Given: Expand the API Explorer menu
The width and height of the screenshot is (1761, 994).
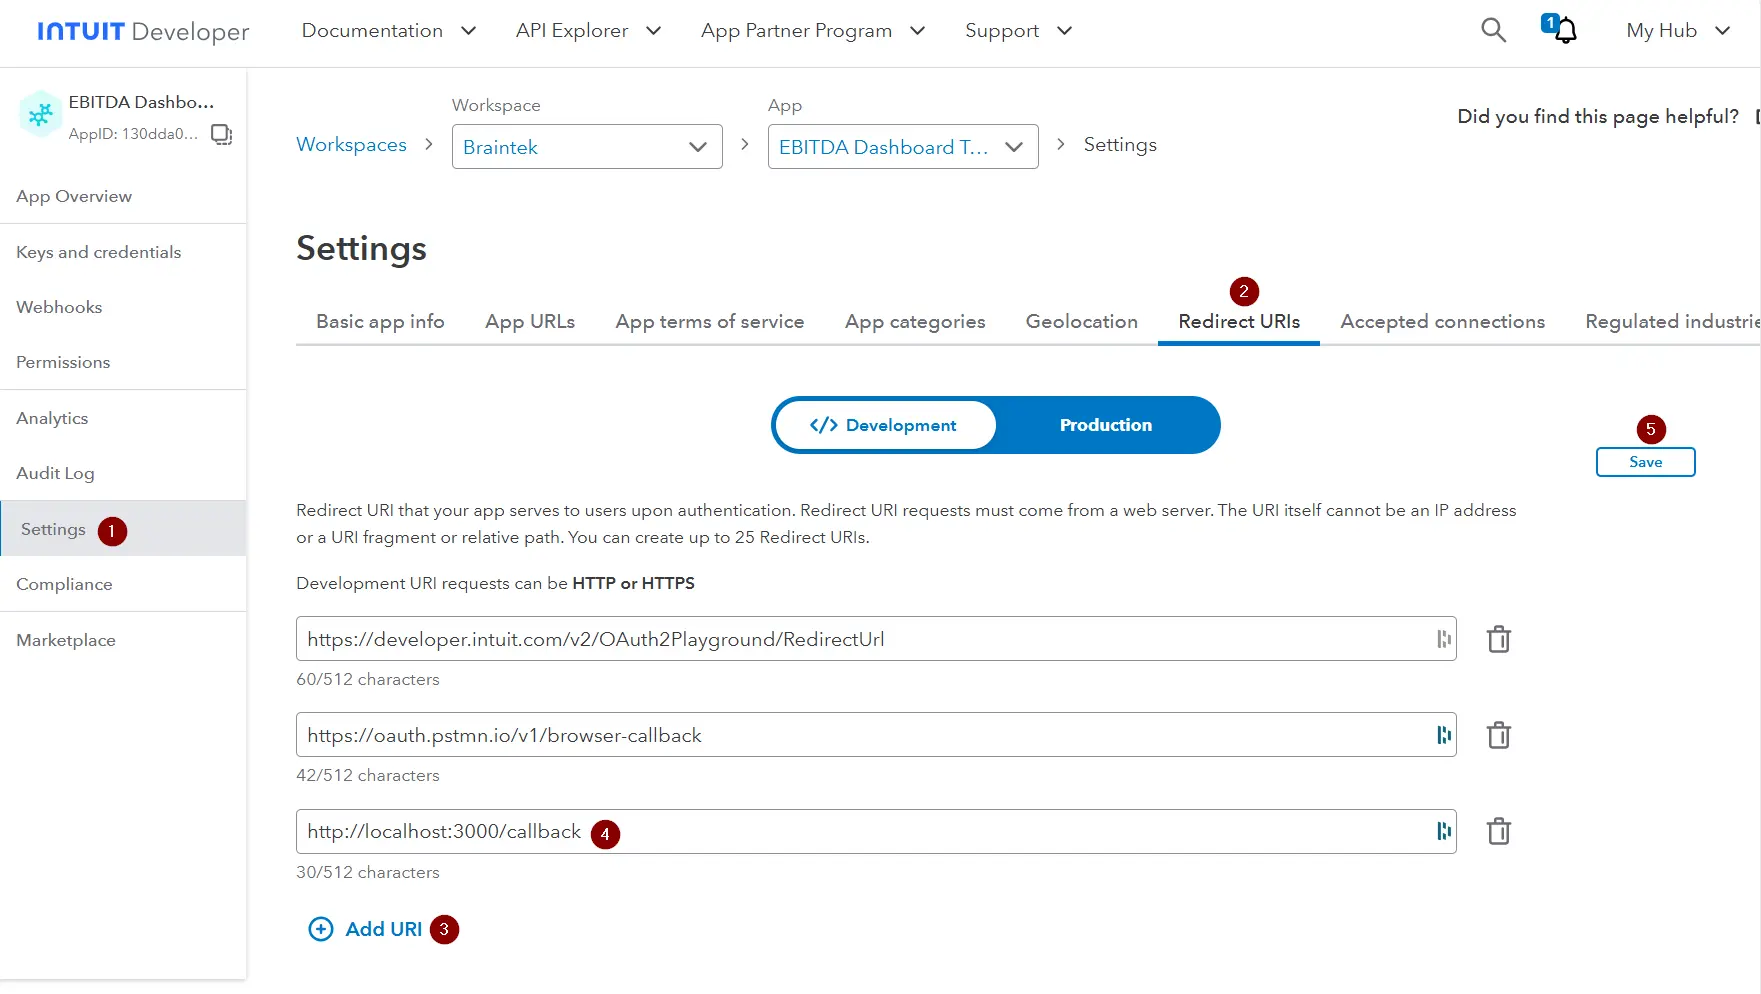Looking at the screenshot, I should pyautogui.click(x=588, y=31).
